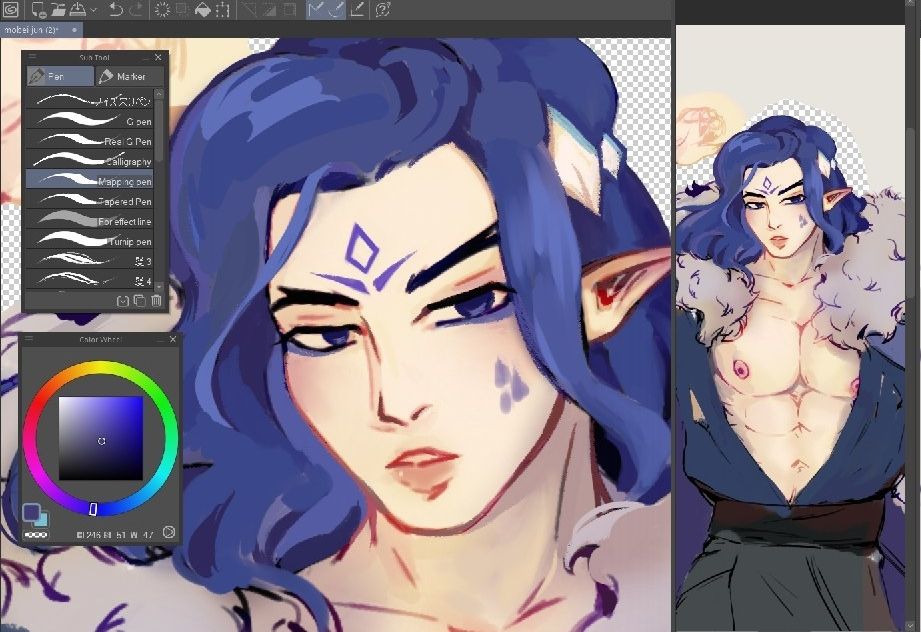Minimize the Sub Tool palette
The width and height of the screenshot is (921, 632).
click(x=146, y=58)
